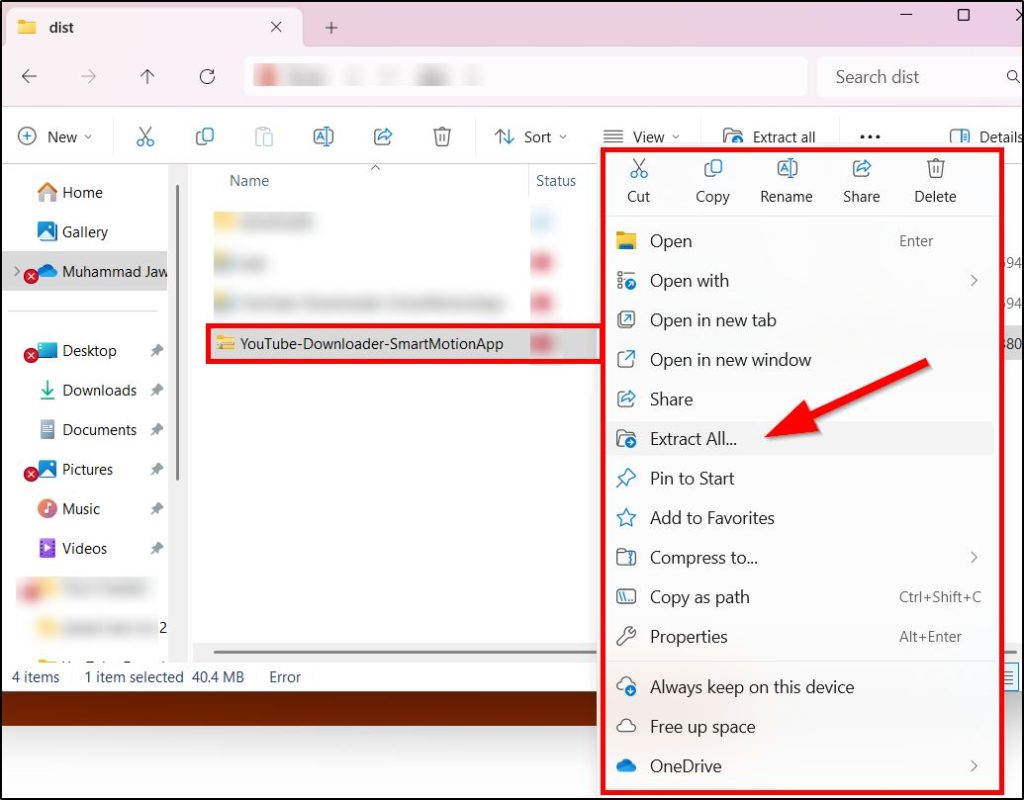The width and height of the screenshot is (1024, 800).
Task: Close the dist tab
Action: [276, 27]
